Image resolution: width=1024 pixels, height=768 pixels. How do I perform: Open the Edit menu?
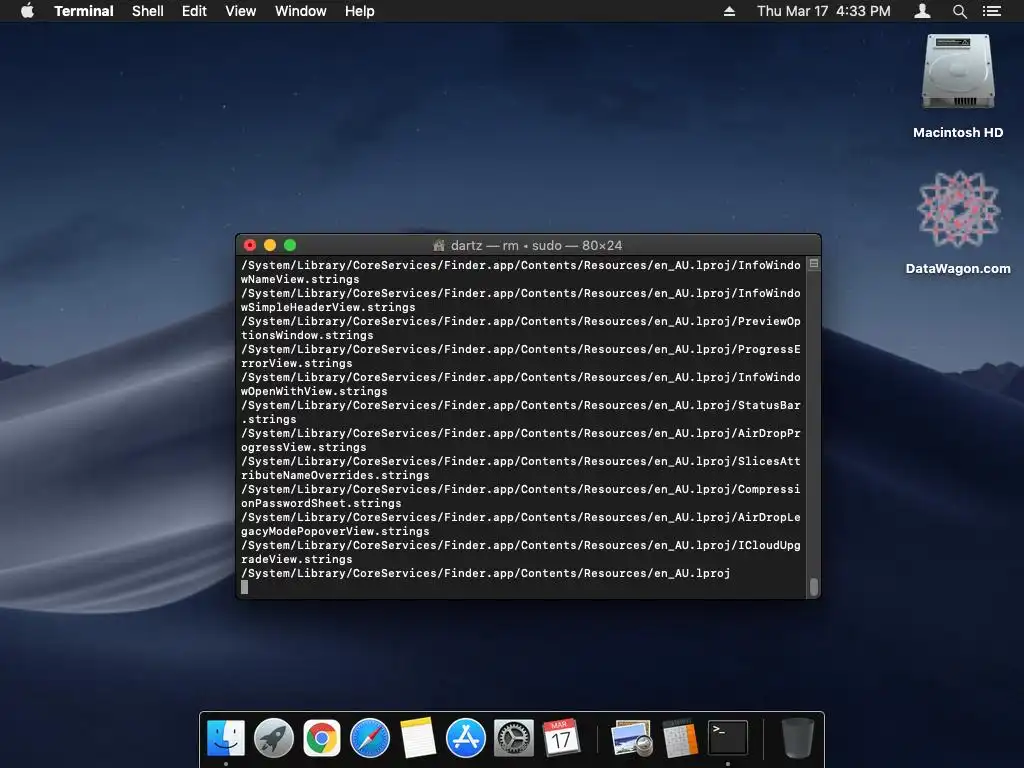pos(194,11)
